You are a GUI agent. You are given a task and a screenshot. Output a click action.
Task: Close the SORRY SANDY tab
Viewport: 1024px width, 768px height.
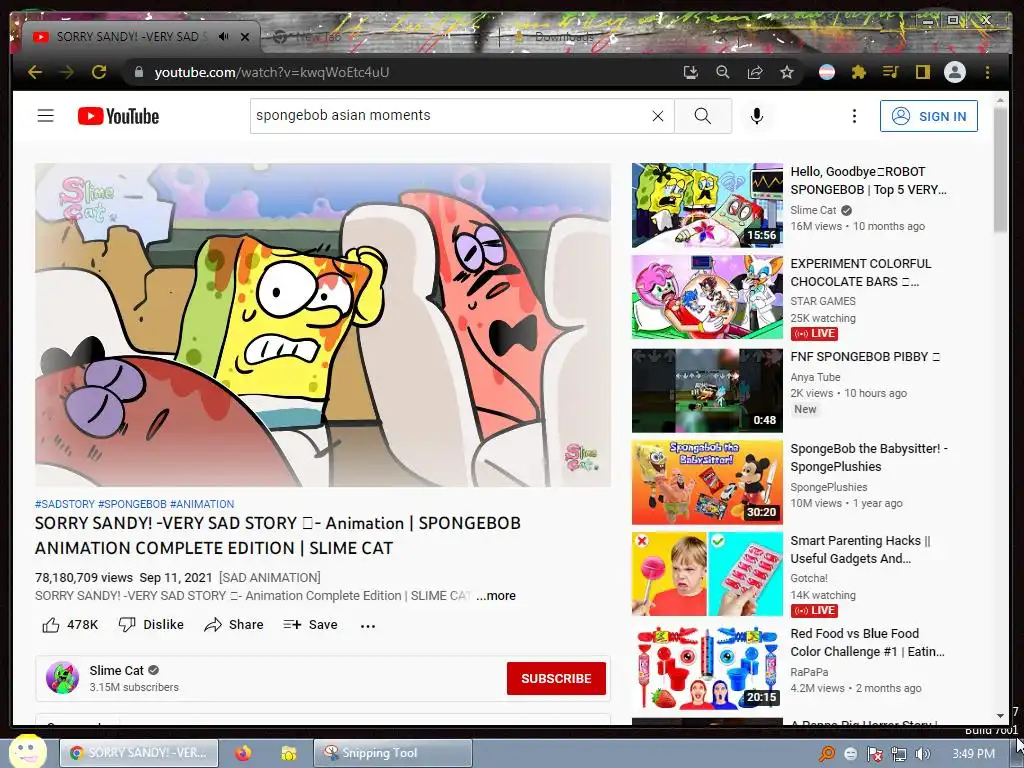[x=245, y=37]
